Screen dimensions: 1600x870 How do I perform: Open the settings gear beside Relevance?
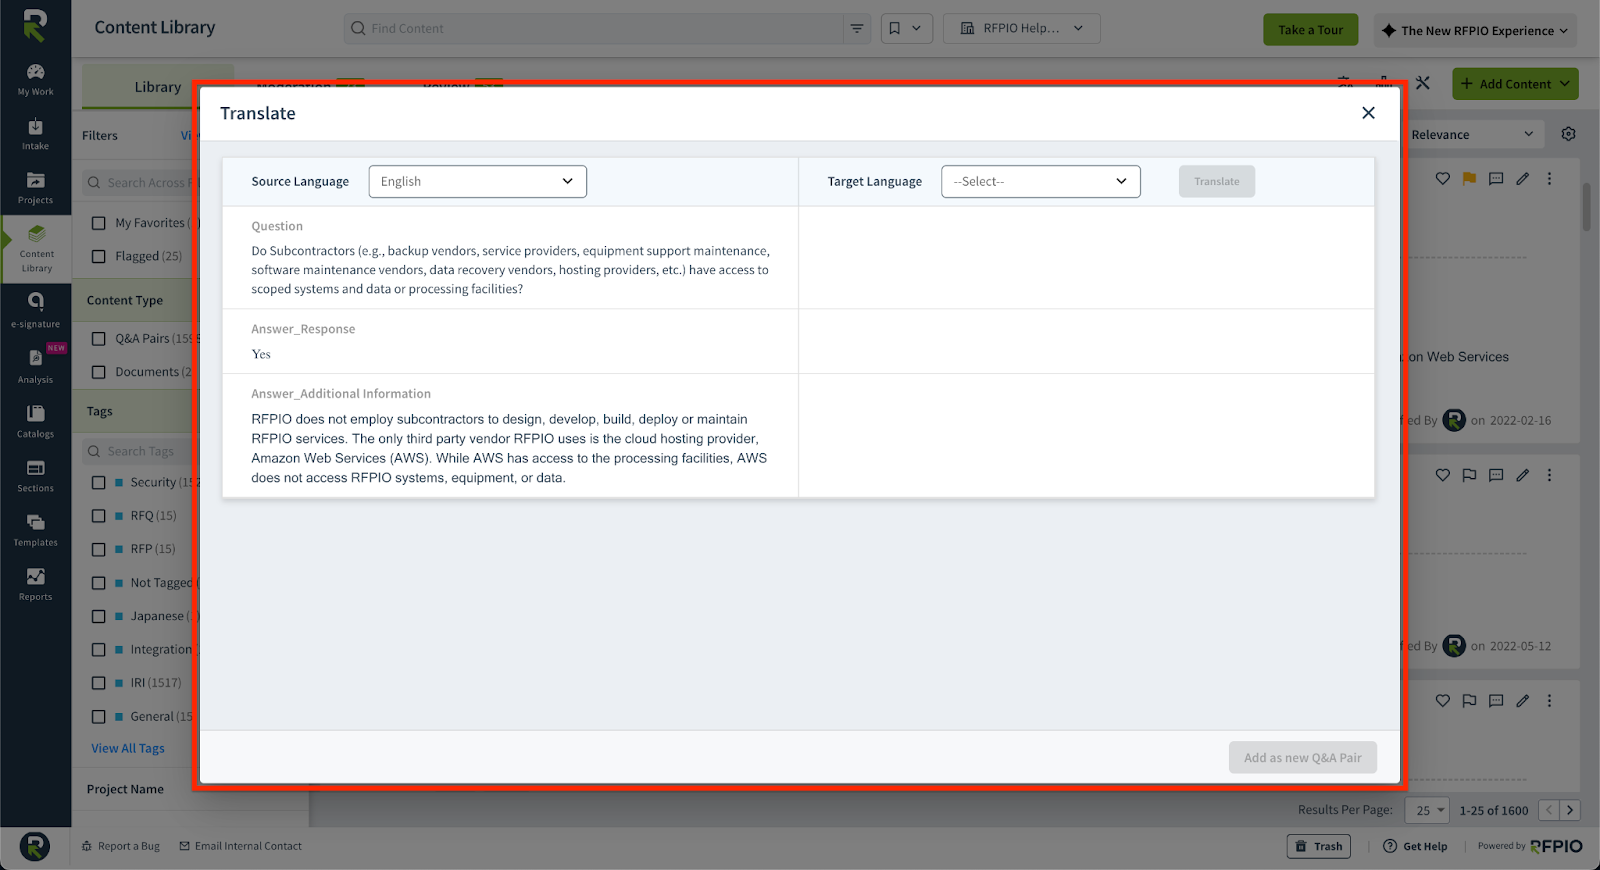point(1568,134)
